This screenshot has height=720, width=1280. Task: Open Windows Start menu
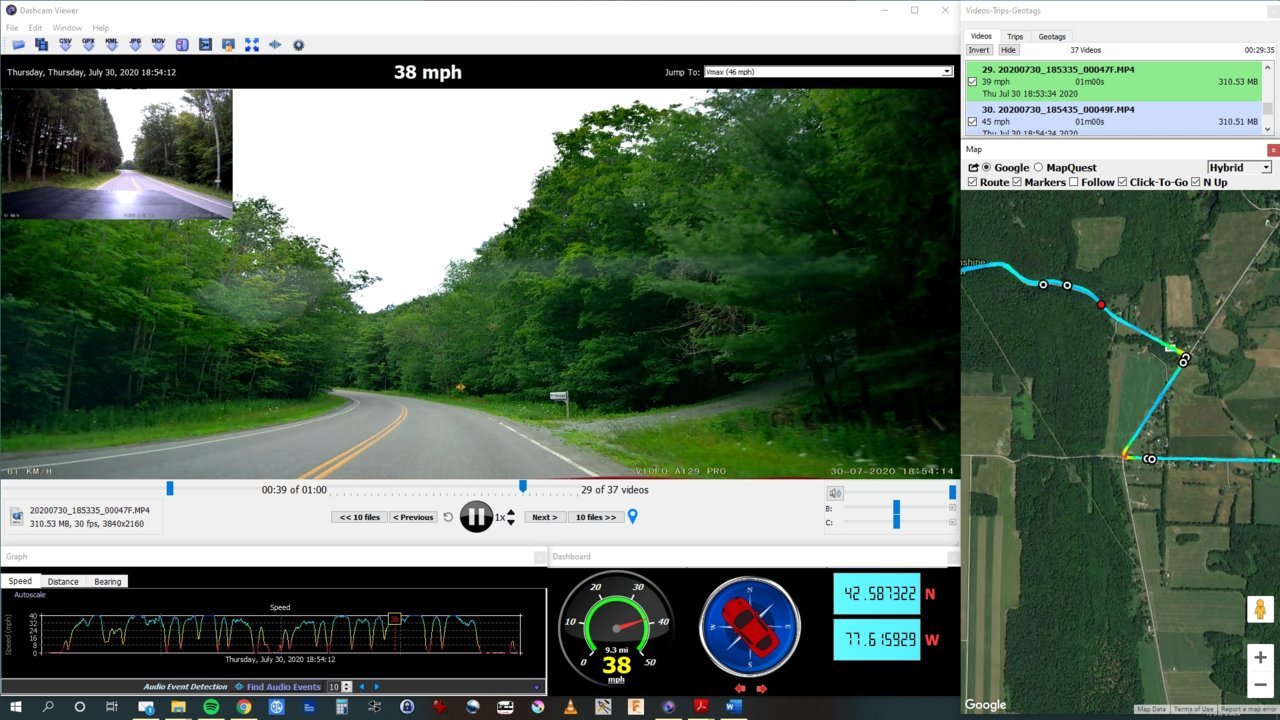click(15, 706)
